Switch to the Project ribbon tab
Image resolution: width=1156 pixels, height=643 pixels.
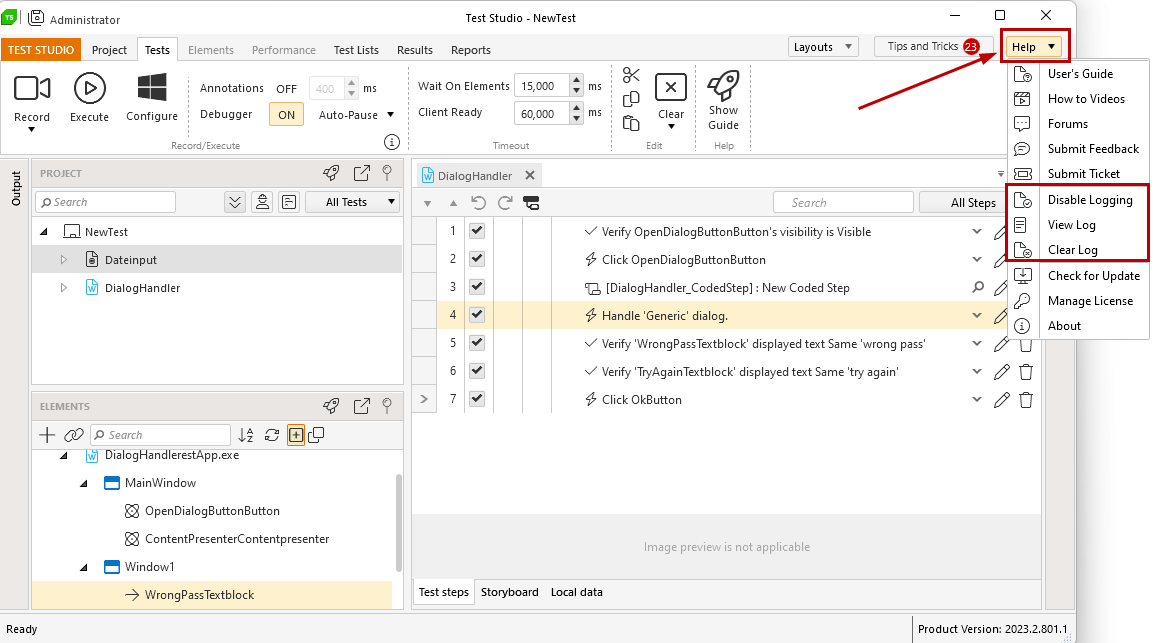[x=109, y=50]
